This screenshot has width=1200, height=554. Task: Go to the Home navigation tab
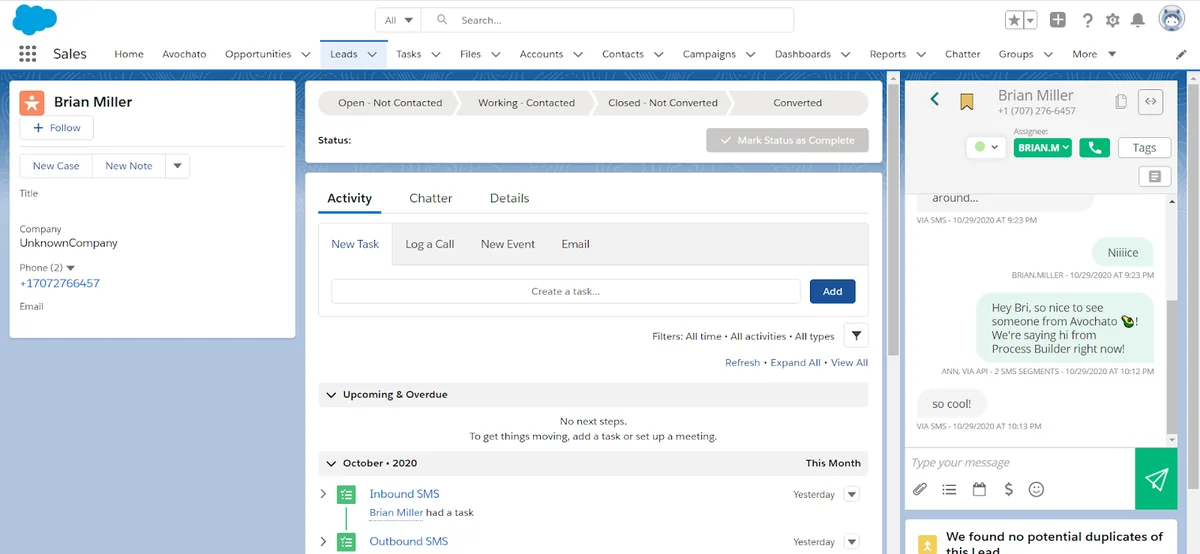point(129,54)
